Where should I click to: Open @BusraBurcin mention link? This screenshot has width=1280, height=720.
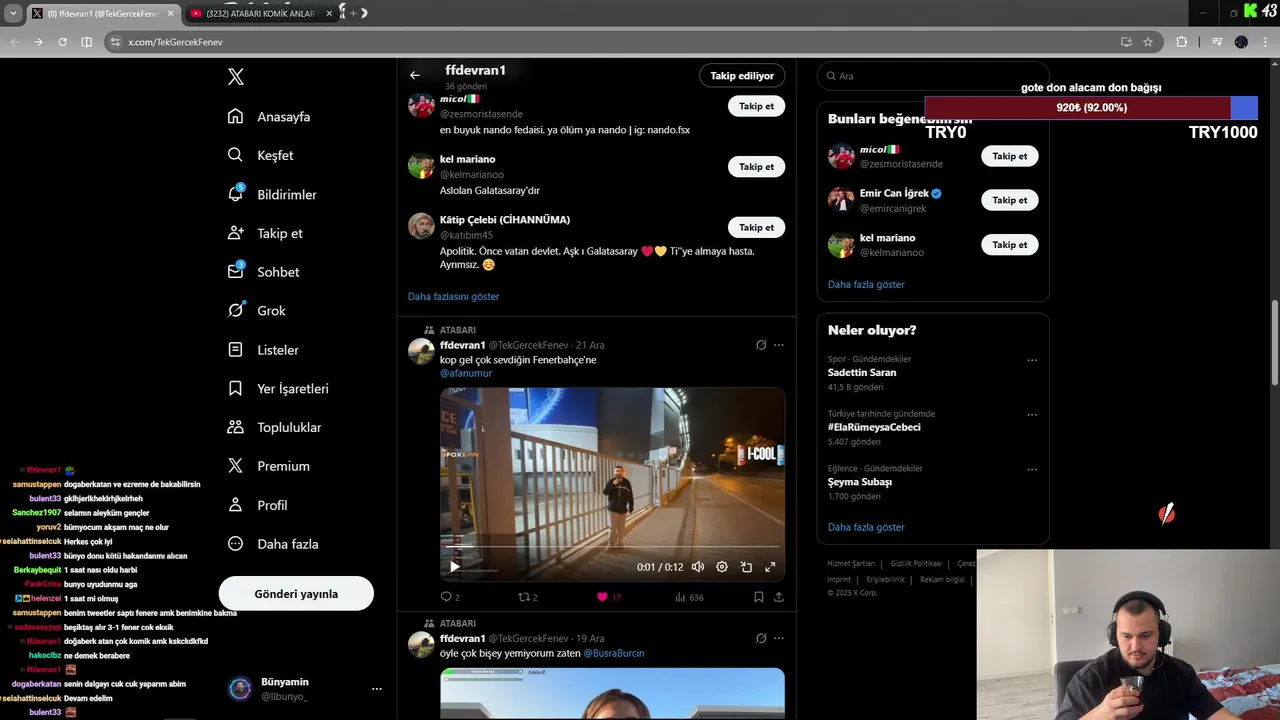coord(613,653)
